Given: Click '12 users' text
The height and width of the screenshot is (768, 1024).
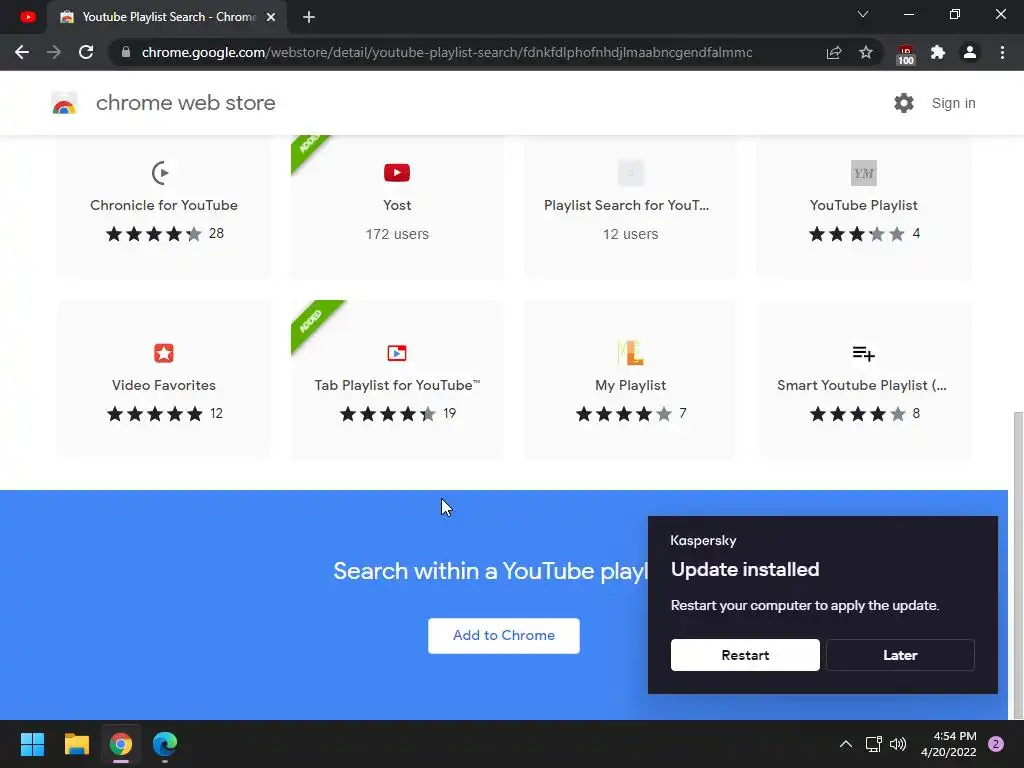Looking at the screenshot, I should point(630,234).
